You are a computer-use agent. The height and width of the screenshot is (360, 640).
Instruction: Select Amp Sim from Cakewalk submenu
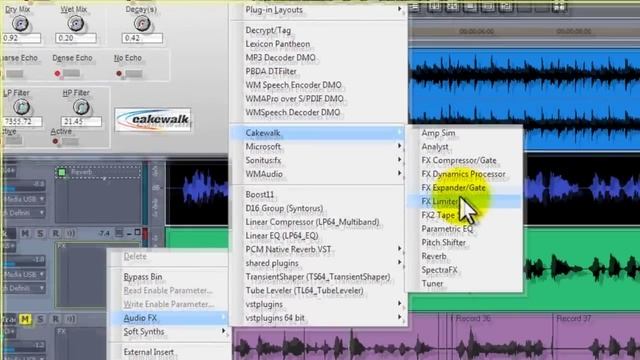[x=464, y=133]
